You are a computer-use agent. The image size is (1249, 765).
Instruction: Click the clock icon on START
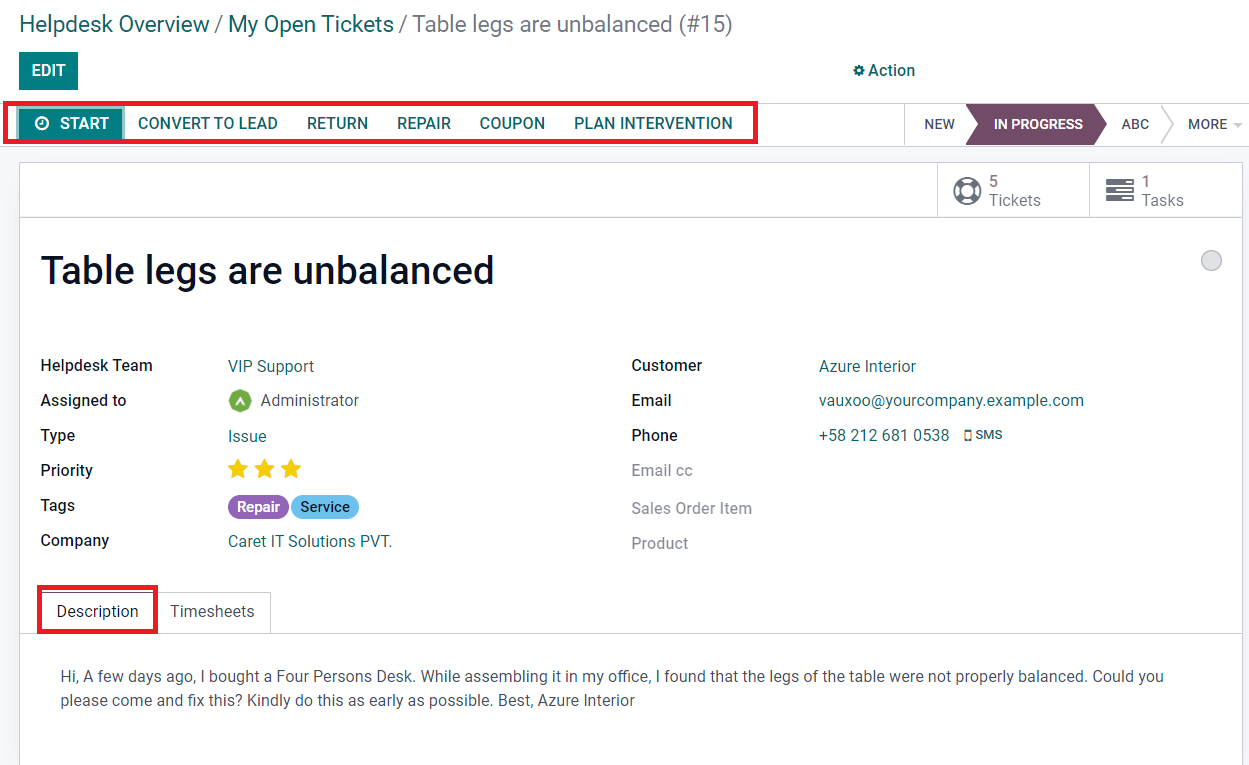[42, 123]
